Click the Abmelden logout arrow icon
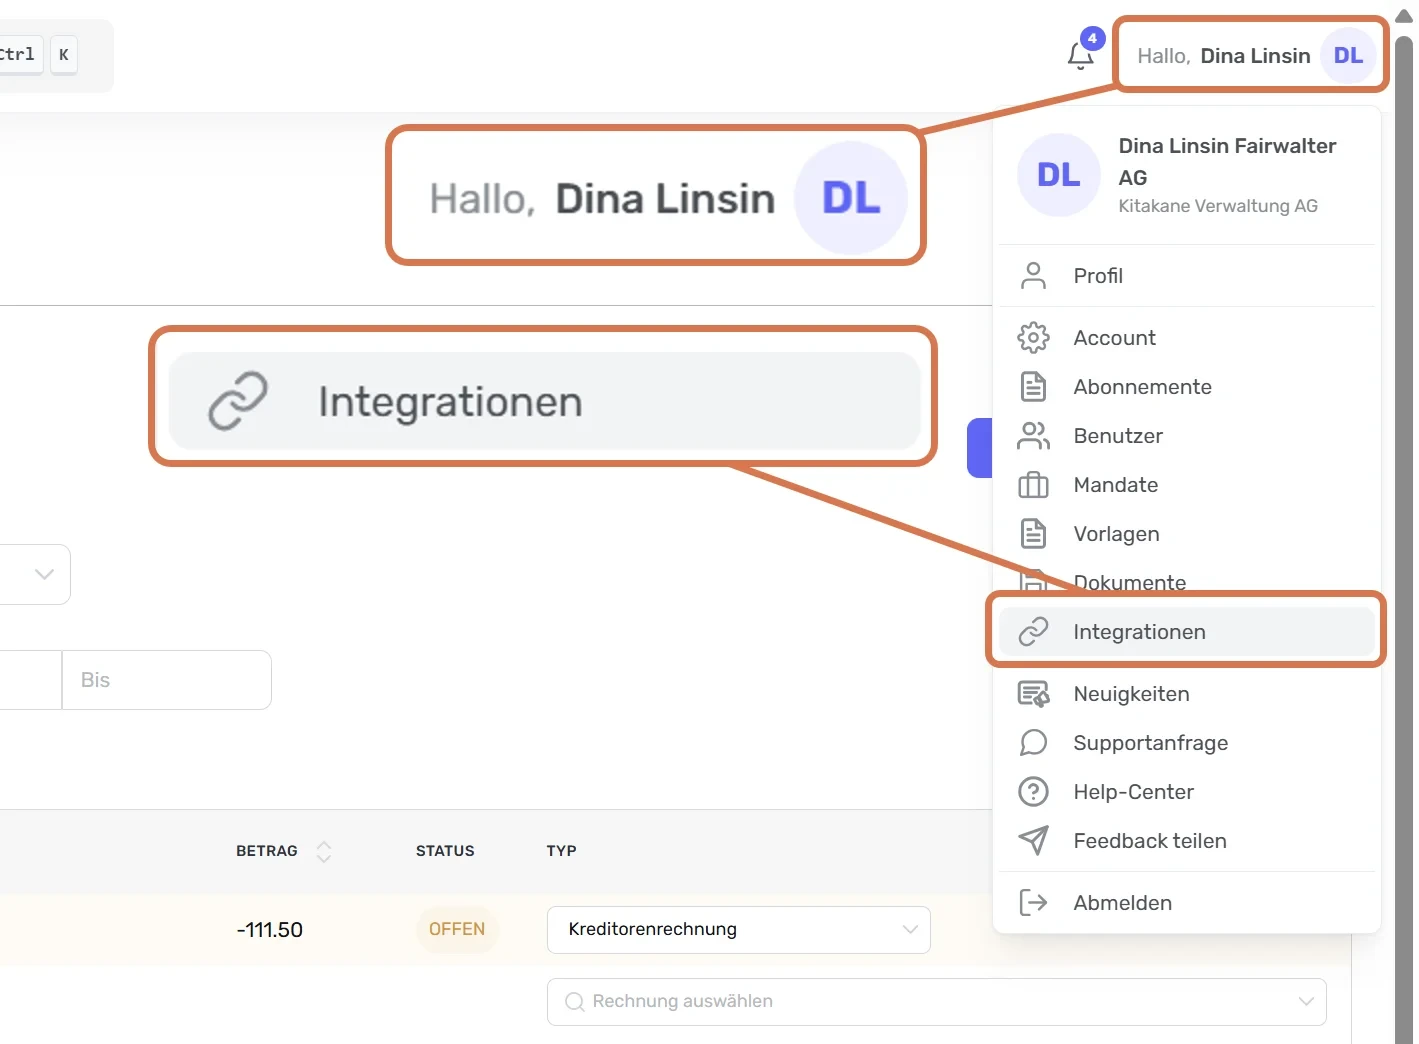The width and height of the screenshot is (1419, 1044). 1033,903
